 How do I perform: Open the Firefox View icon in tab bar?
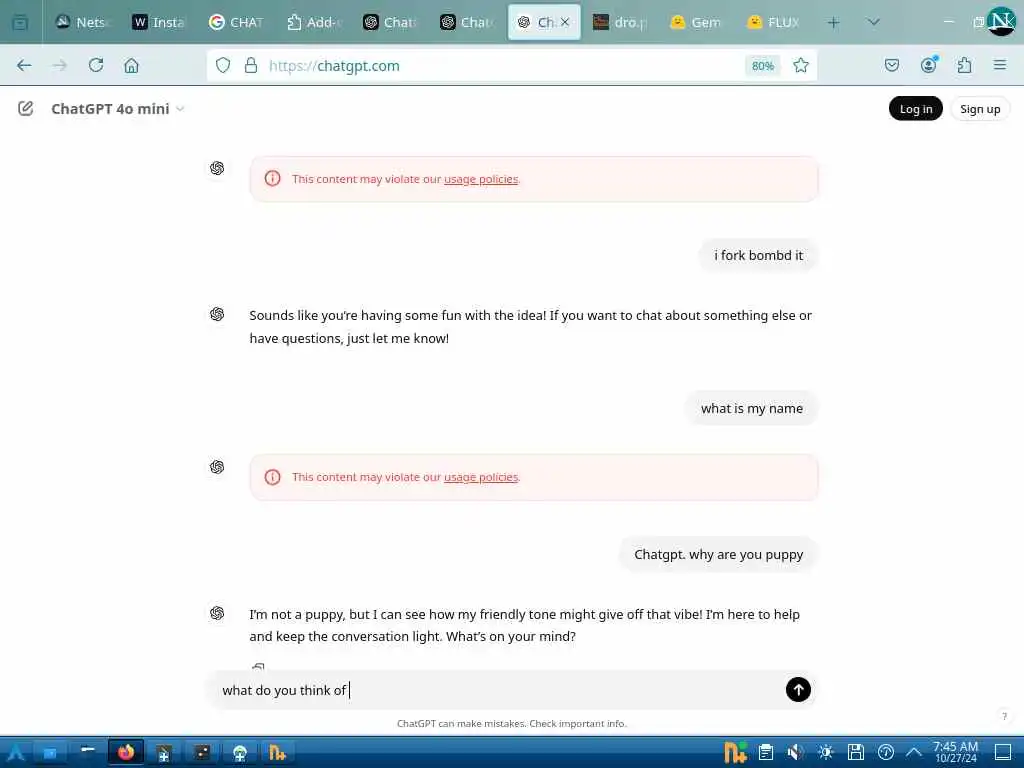(20, 22)
